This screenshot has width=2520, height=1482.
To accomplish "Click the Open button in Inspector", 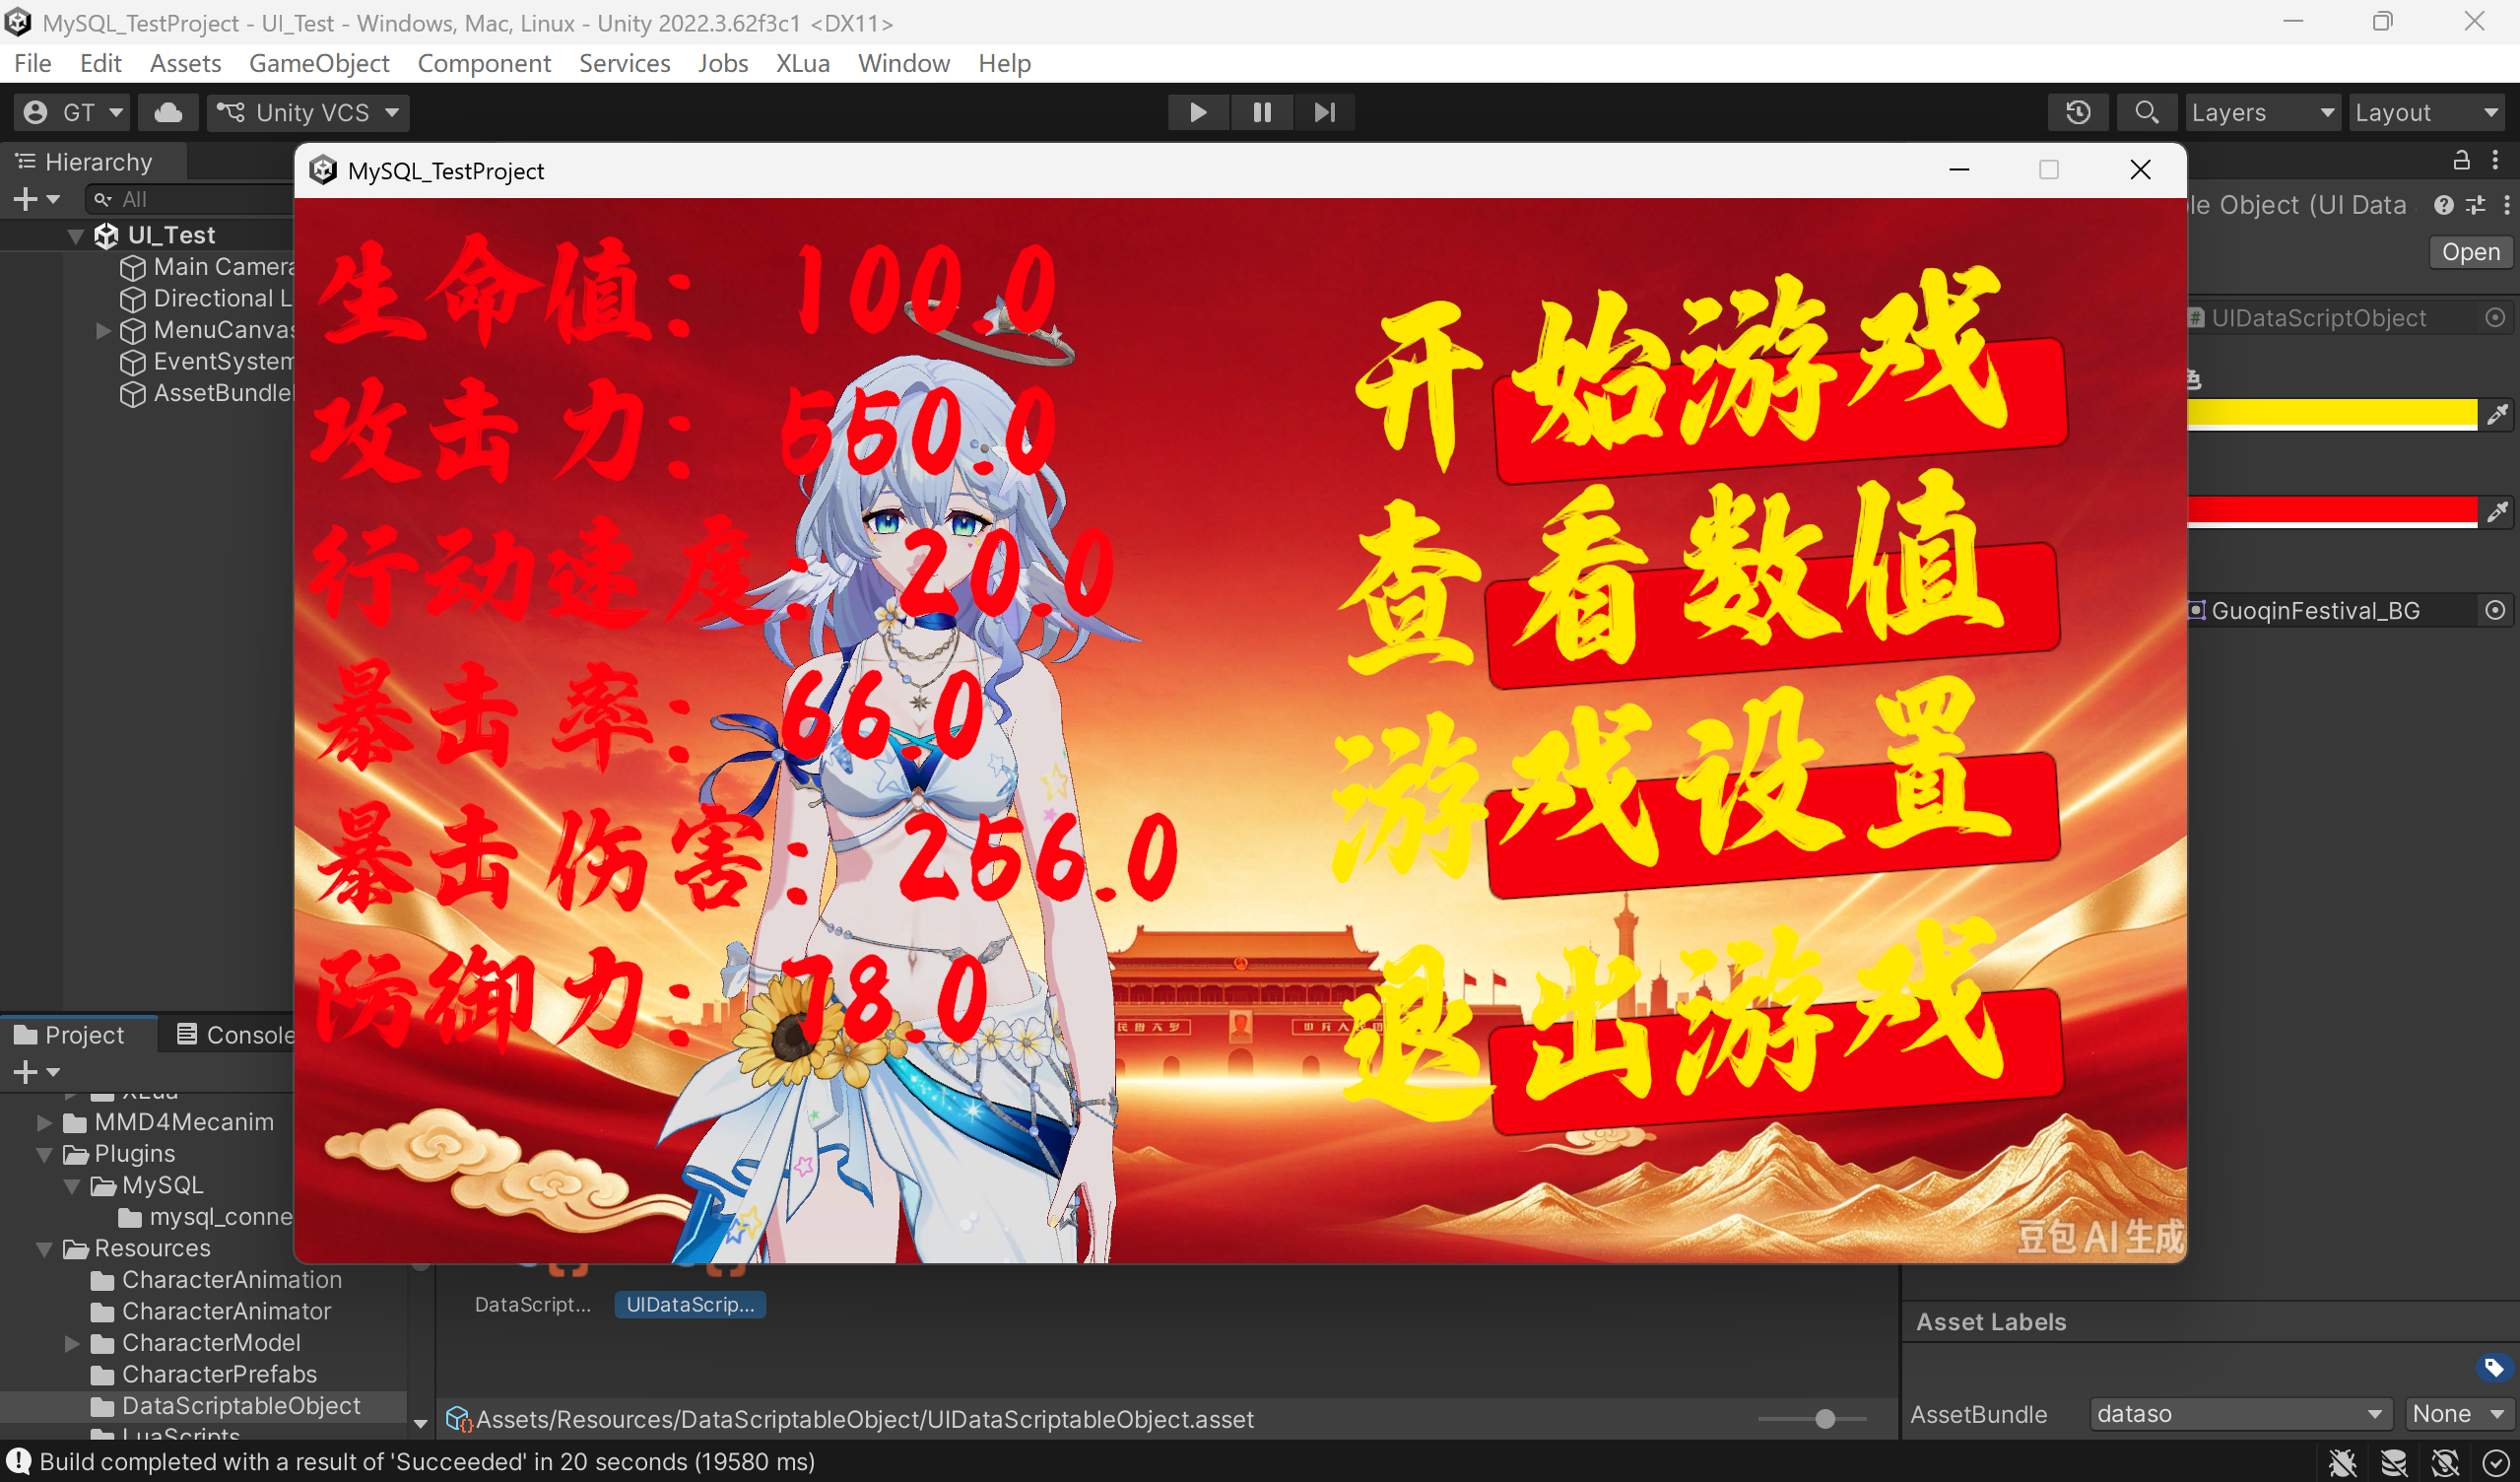I will click(x=2470, y=252).
